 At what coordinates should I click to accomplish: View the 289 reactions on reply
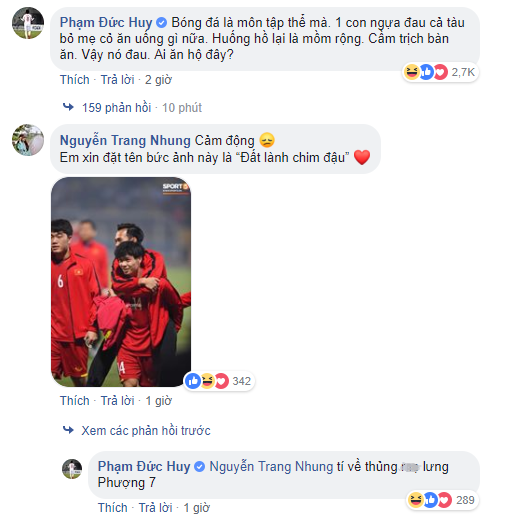tap(442, 500)
